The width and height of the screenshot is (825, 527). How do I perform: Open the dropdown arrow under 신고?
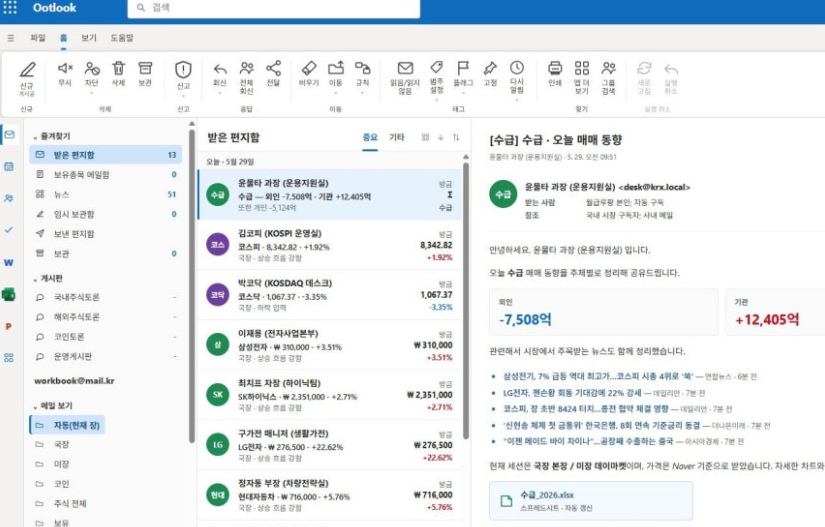click(183, 96)
